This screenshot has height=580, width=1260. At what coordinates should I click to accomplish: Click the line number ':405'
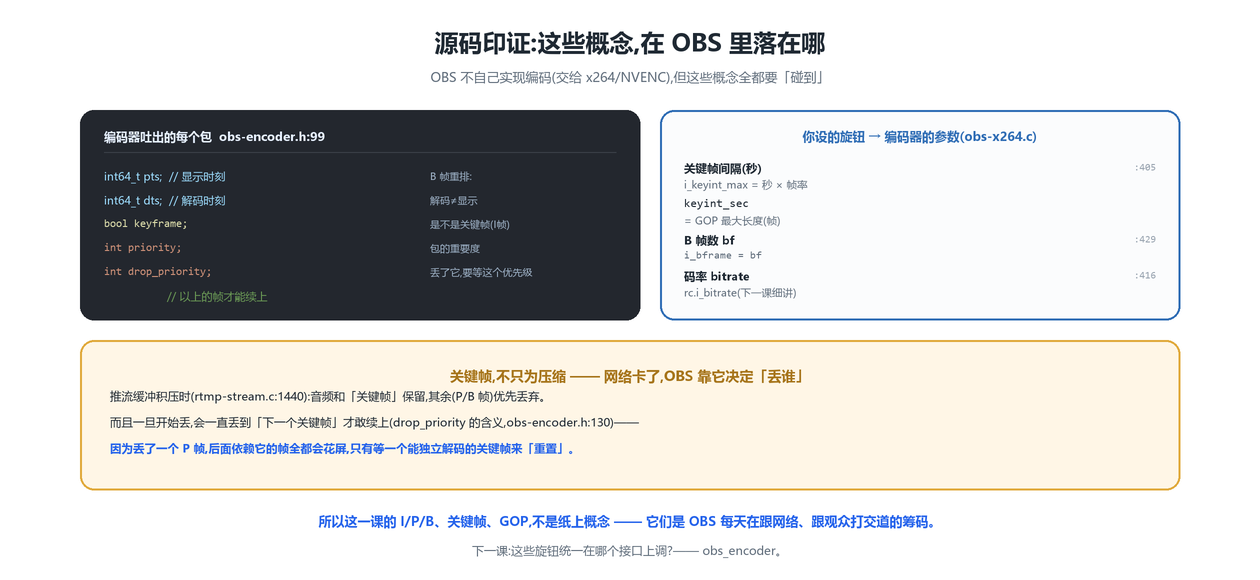1145,168
